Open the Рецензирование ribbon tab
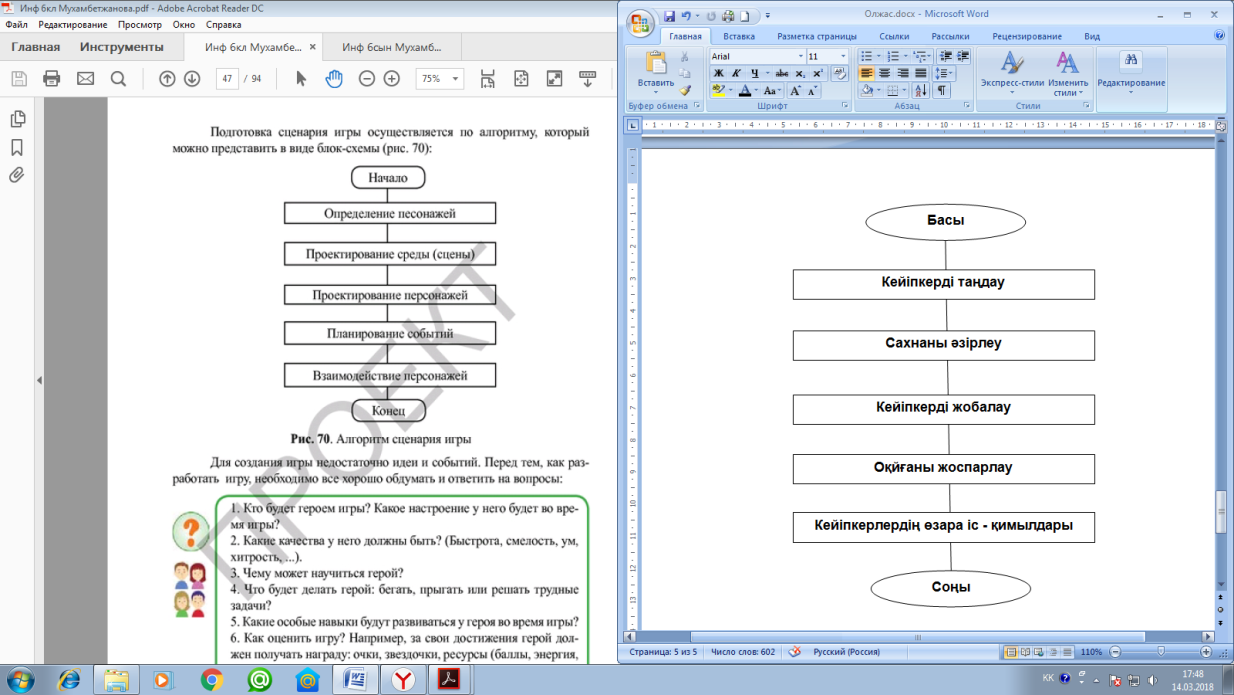 click(x=1027, y=36)
